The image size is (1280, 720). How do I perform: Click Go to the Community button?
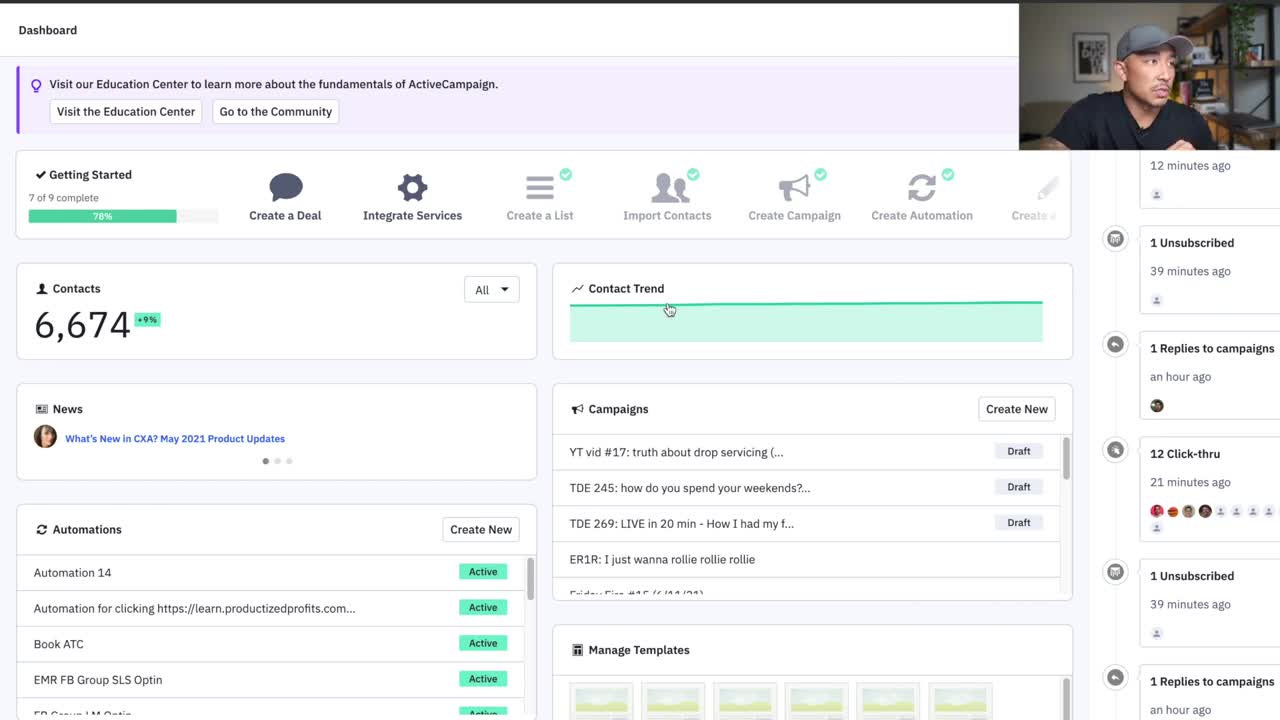276,112
